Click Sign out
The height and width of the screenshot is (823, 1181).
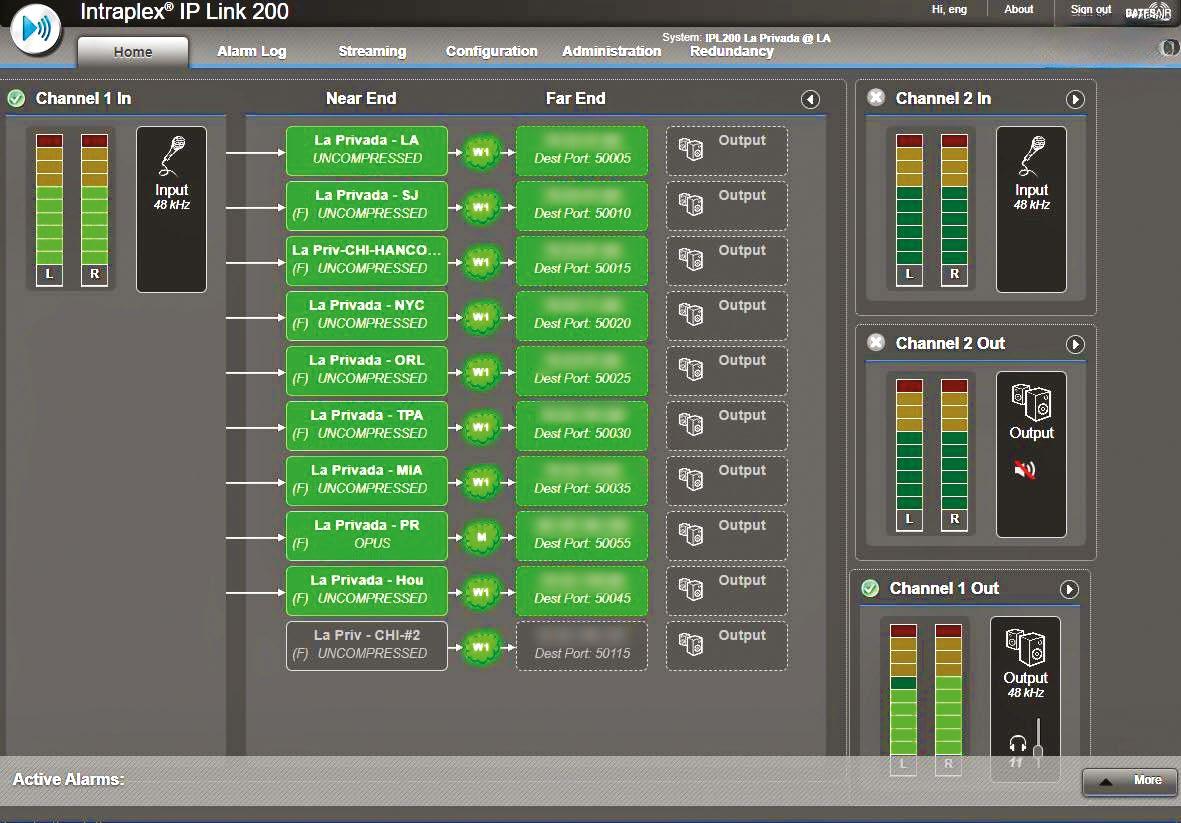[1091, 9]
